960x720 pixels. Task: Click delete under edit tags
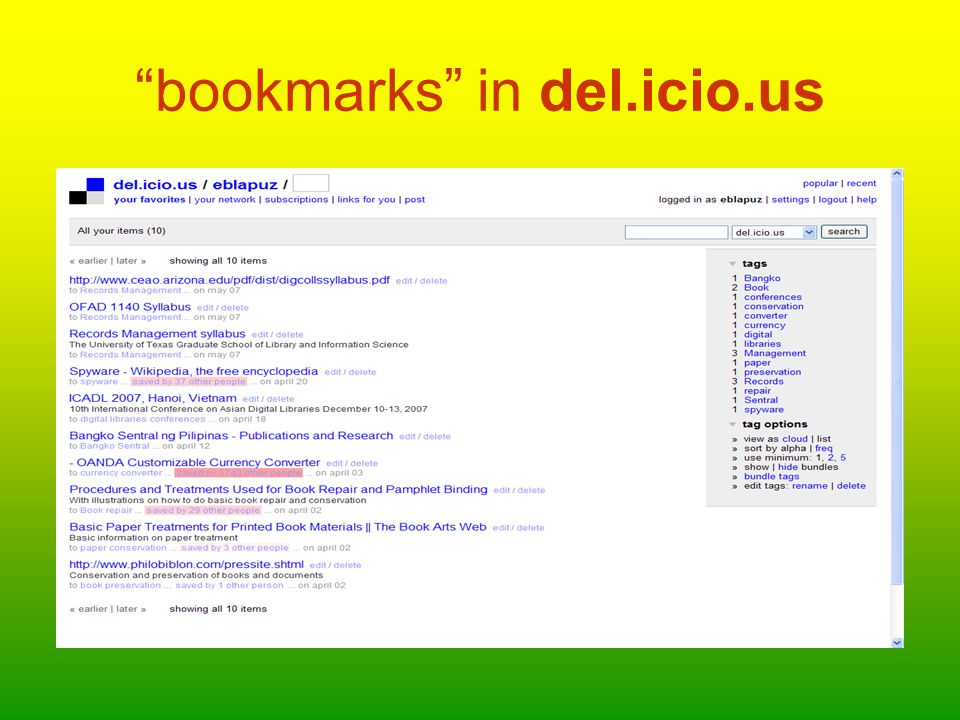click(x=851, y=486)
